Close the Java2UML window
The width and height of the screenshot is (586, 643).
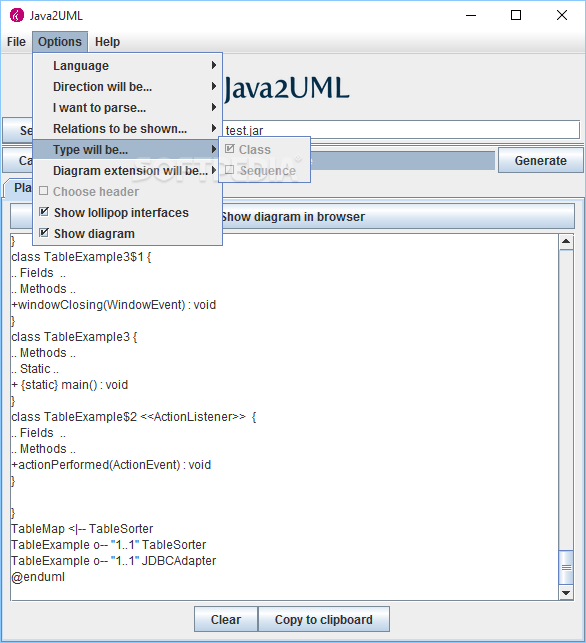point(562,16)
